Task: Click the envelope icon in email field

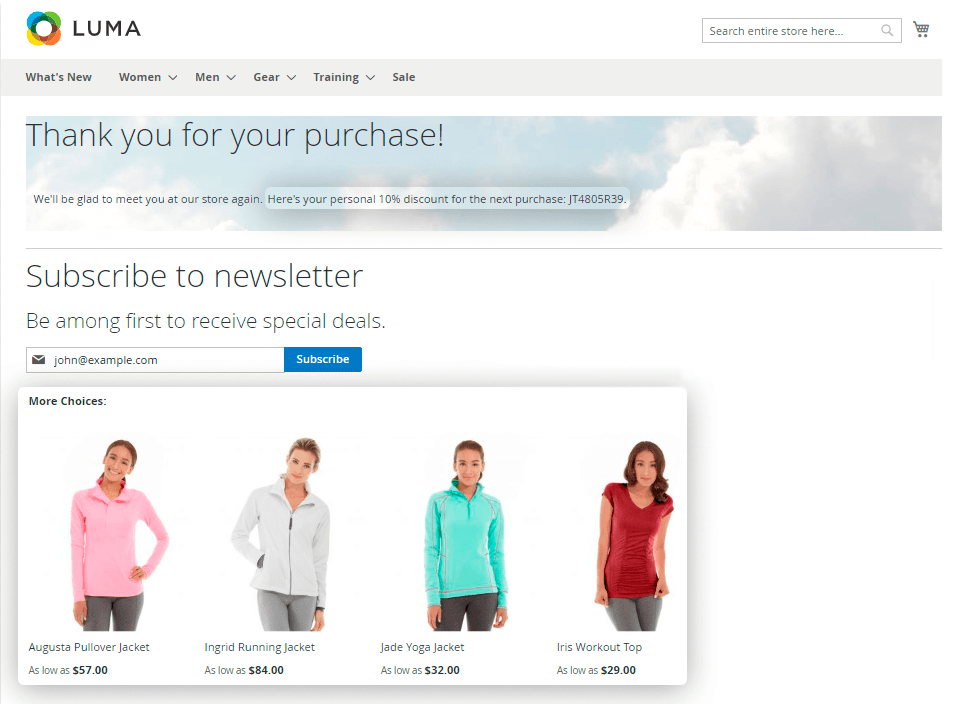Action: (x=39, y=359)
